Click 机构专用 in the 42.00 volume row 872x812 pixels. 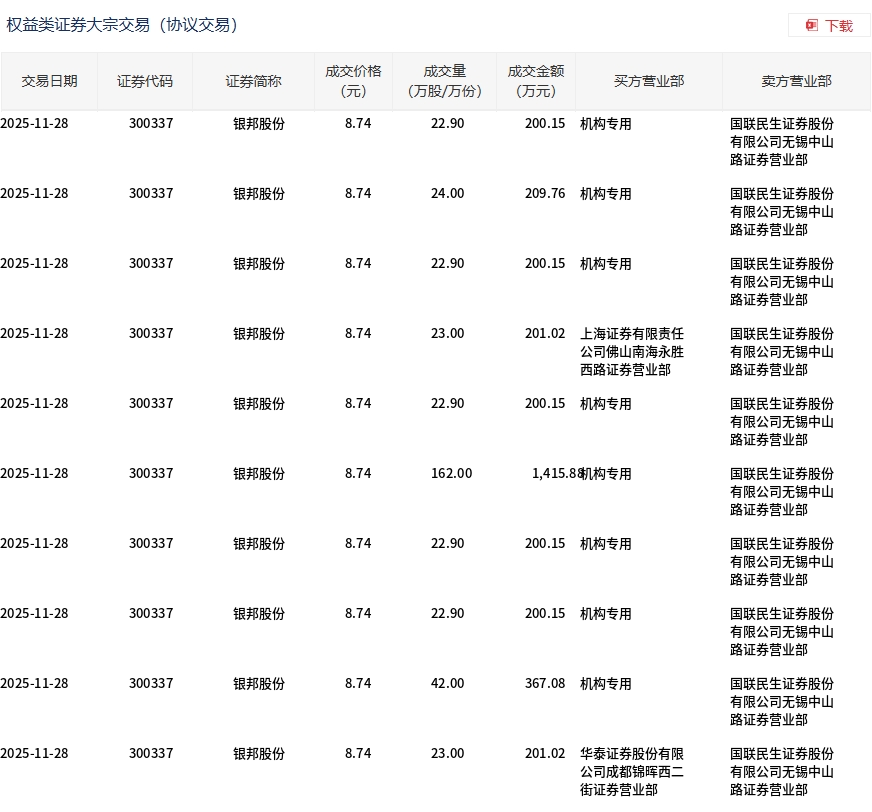tap(606, 683)
